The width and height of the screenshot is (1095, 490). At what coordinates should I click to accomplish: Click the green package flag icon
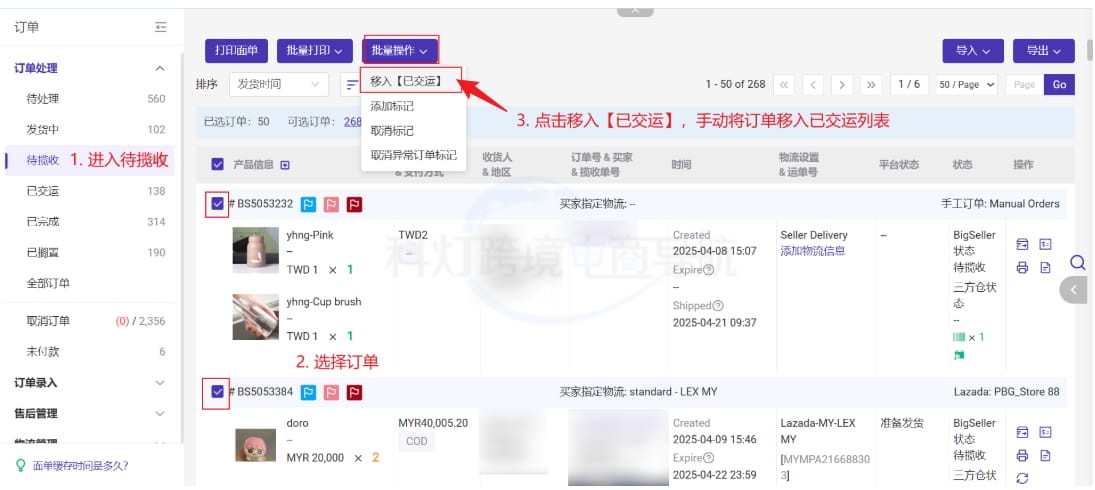[x=959, y=355]
